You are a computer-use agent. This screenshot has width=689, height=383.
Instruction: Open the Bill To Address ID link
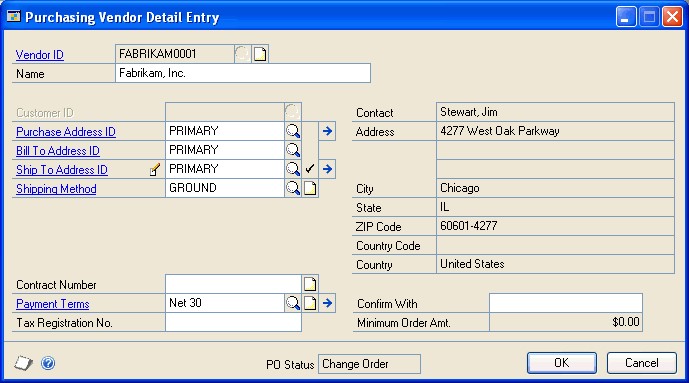point(58,151)
